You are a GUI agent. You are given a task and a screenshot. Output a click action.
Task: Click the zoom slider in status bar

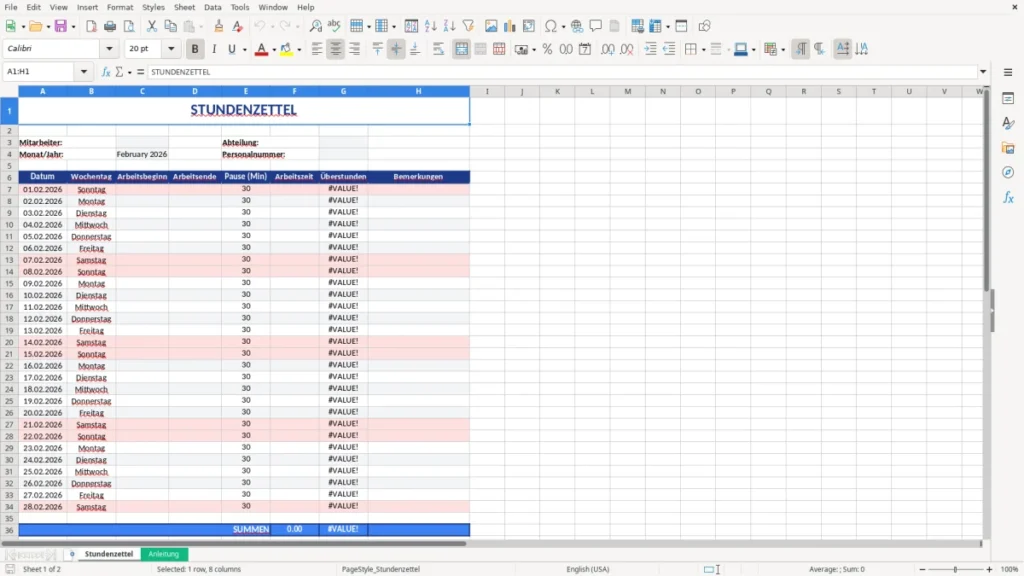coord(955,569)
